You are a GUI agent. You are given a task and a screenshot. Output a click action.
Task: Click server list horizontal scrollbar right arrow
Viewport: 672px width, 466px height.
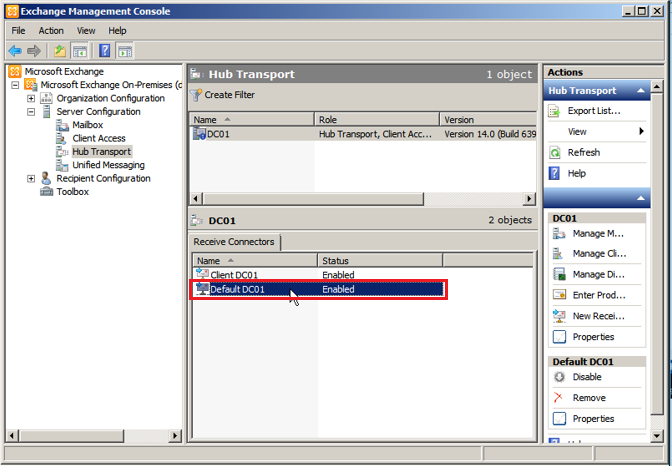click(529, 198)
